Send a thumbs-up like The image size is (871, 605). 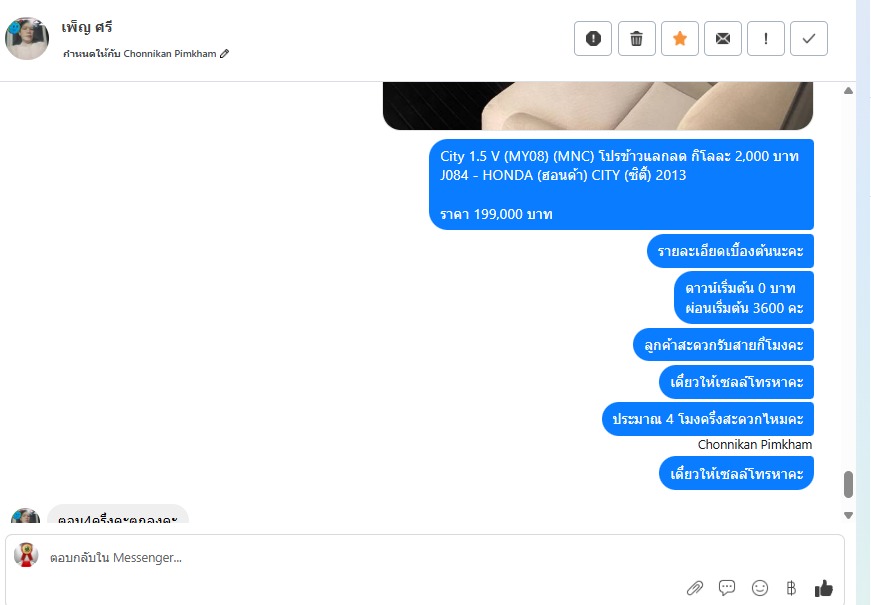click(x=823, y=588)
